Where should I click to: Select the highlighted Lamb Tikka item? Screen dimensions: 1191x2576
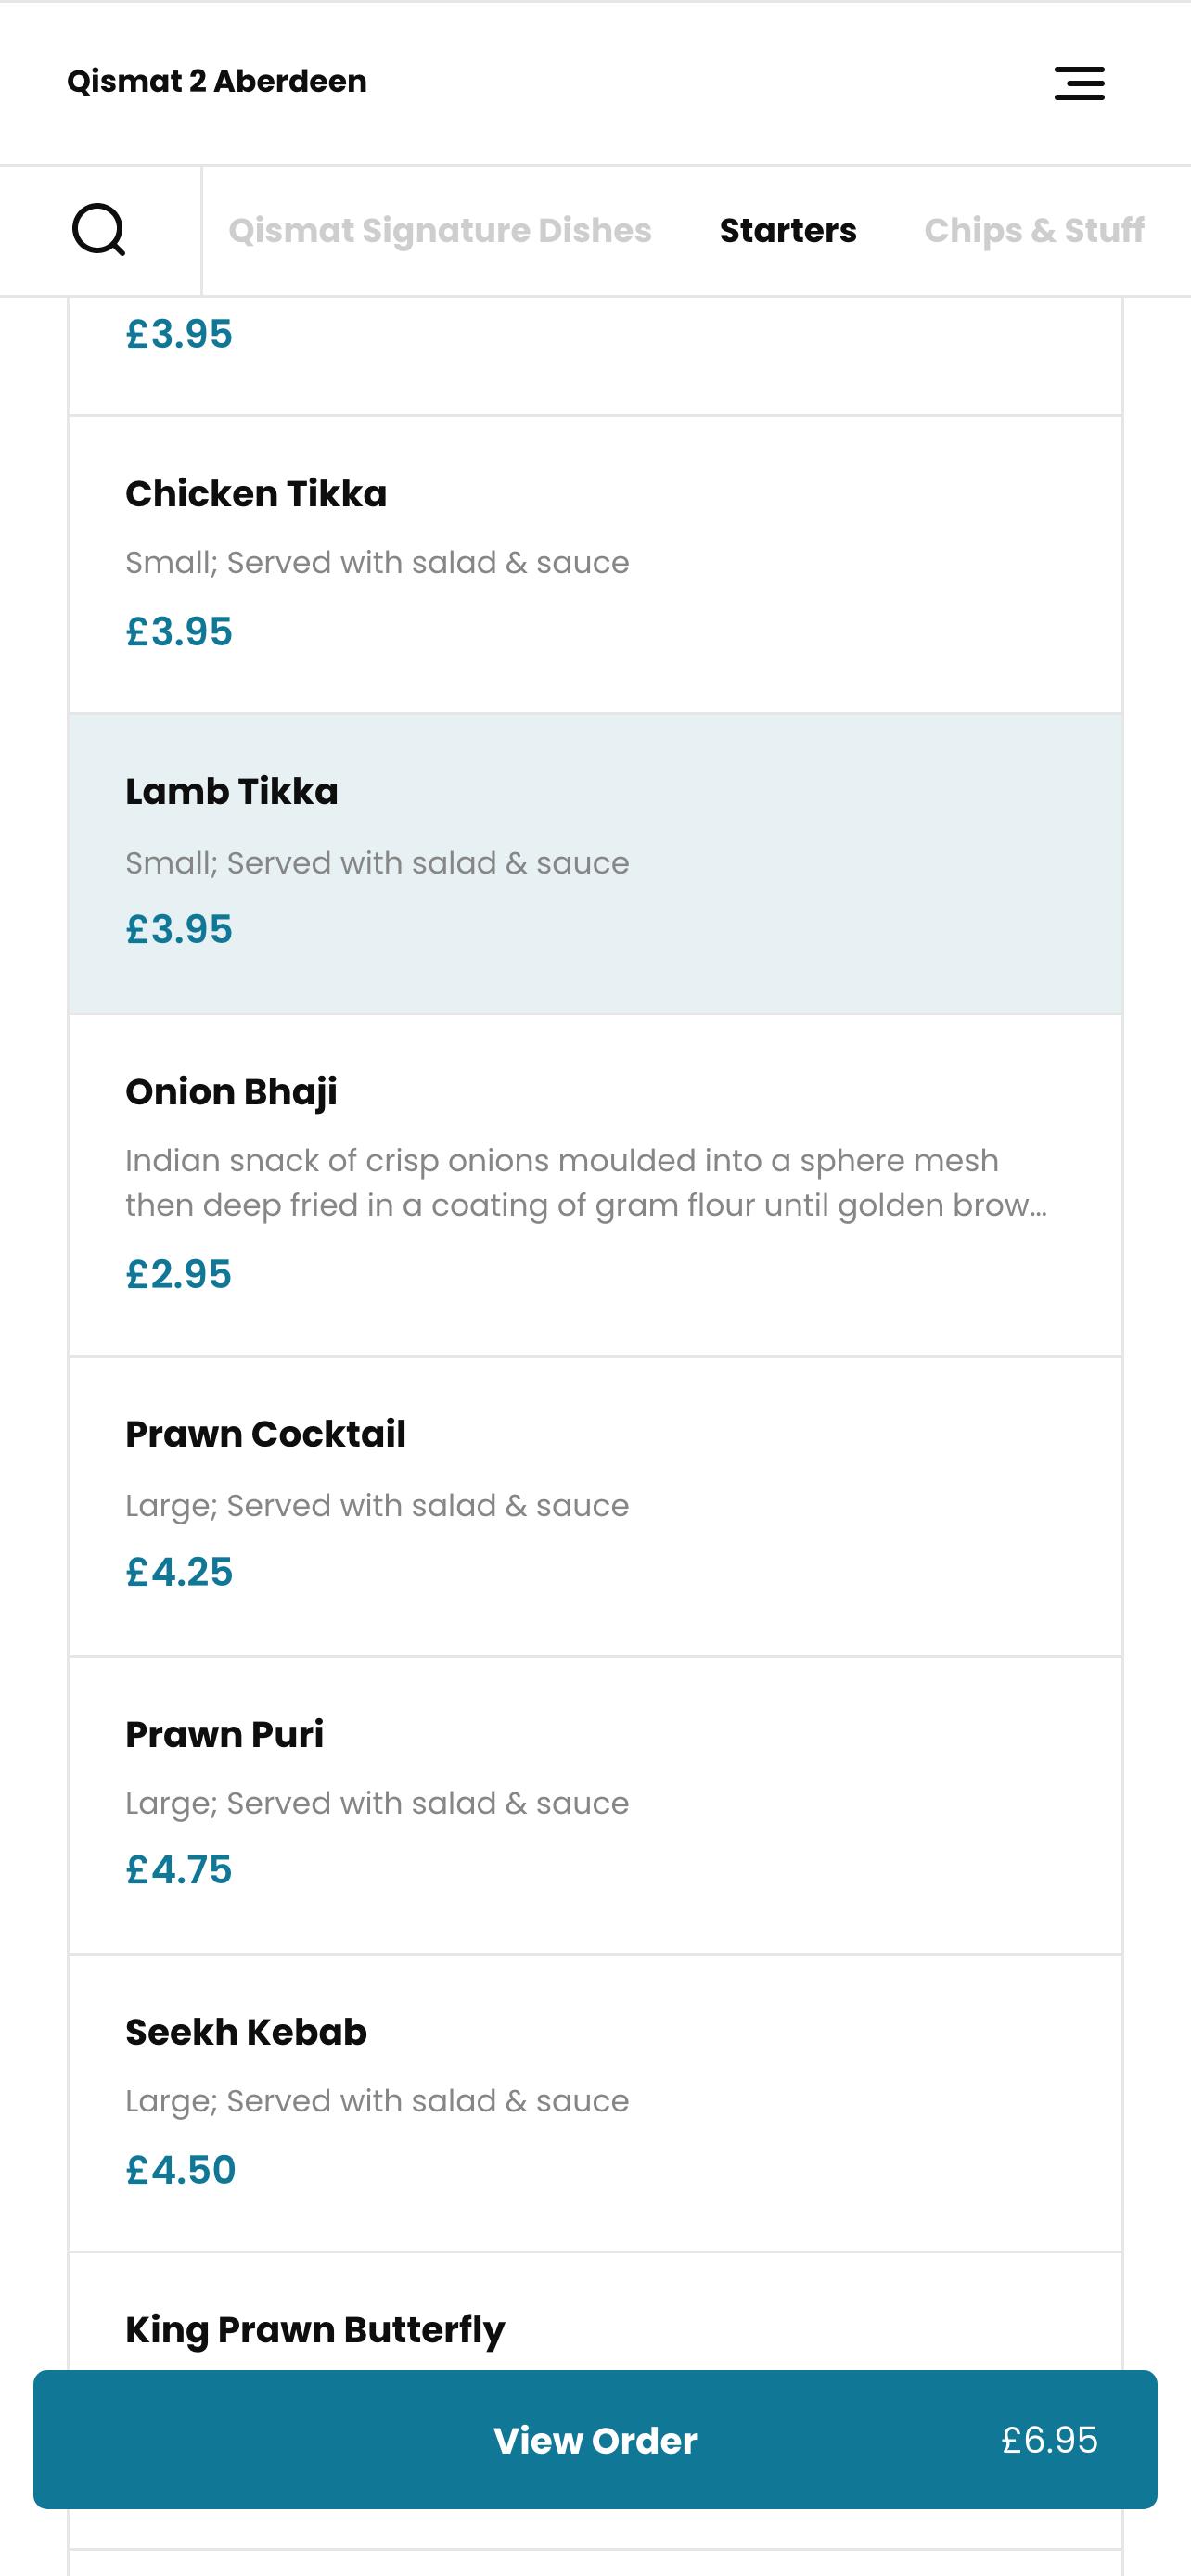[595, 864]
